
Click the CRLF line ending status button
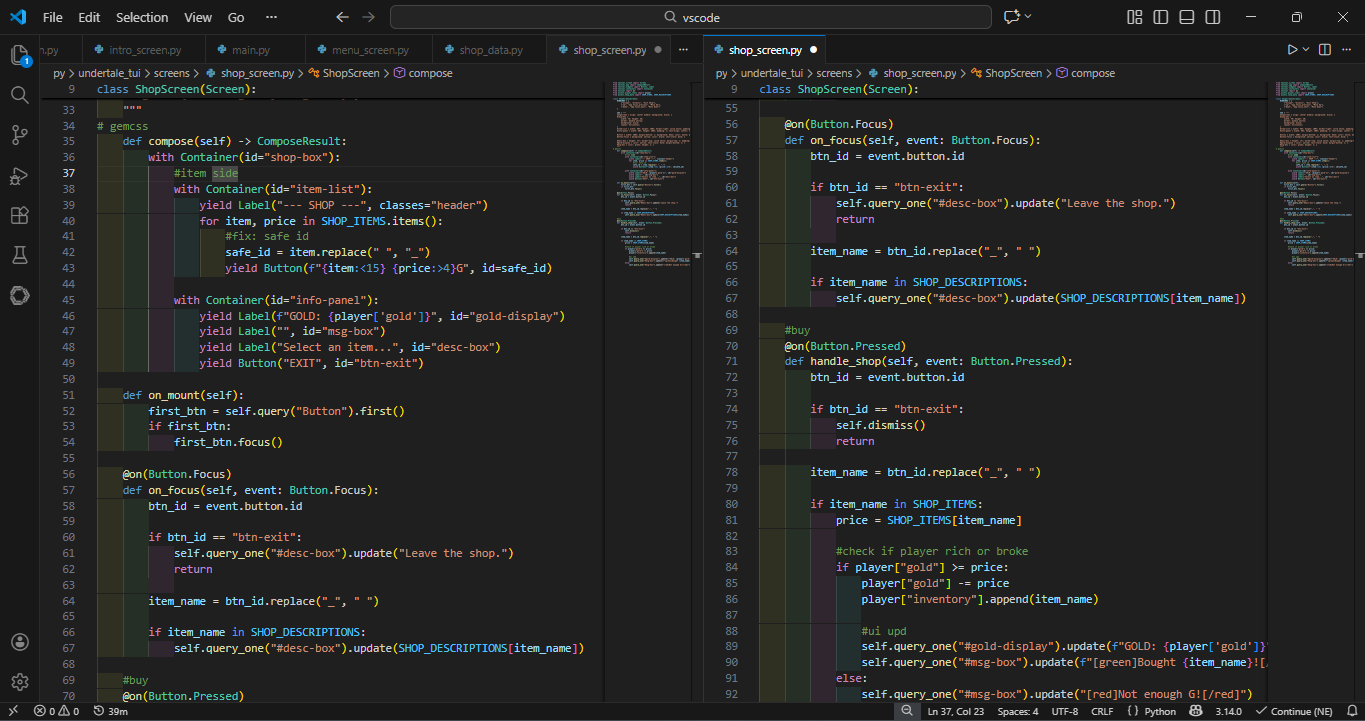pyautogui.click(x=1102, y=711)
